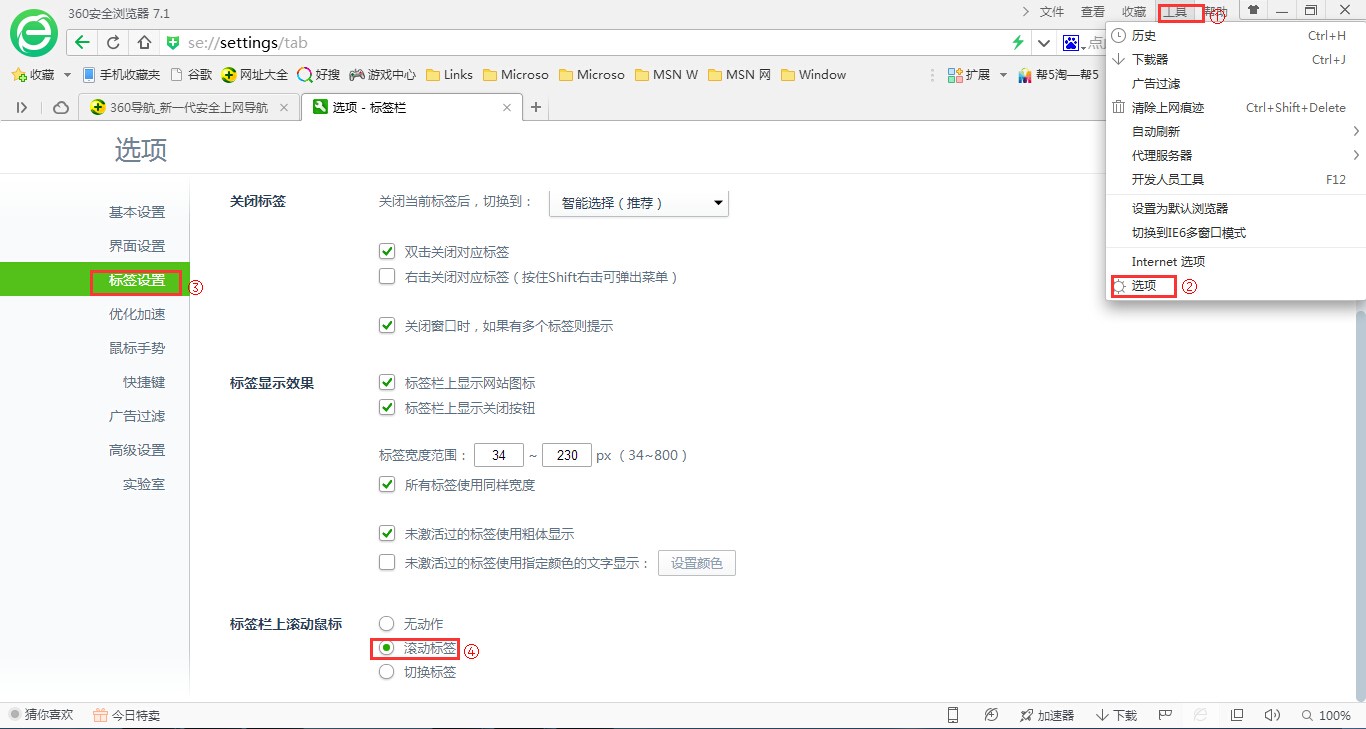Click the multi-window icon in status bar

coord(1237,715)
